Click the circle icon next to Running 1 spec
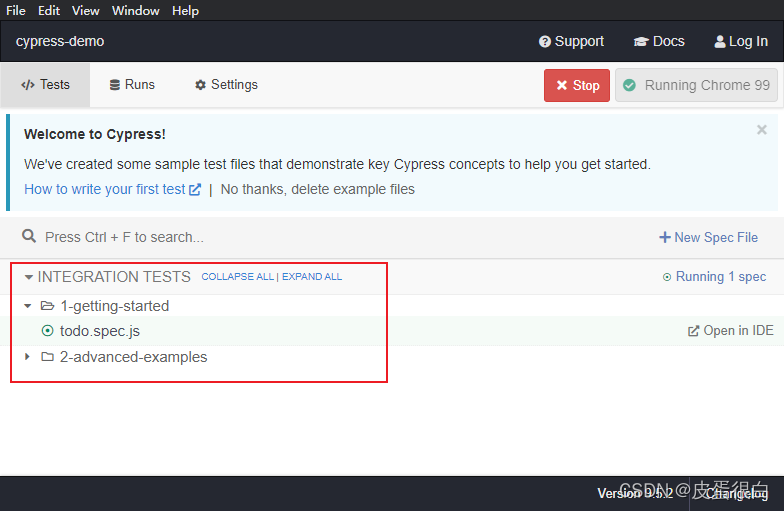The image size is (784, 511). 666,277
